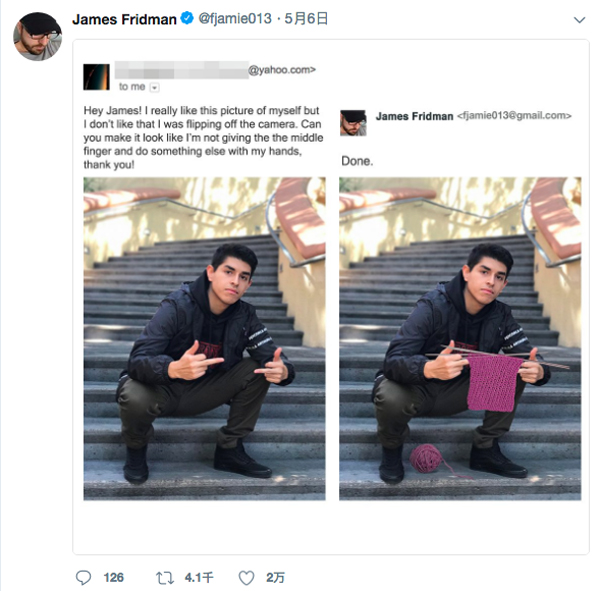Click the reply speech bubble icon
Viewport: 600px width, 591px height.
coord(85,577)
